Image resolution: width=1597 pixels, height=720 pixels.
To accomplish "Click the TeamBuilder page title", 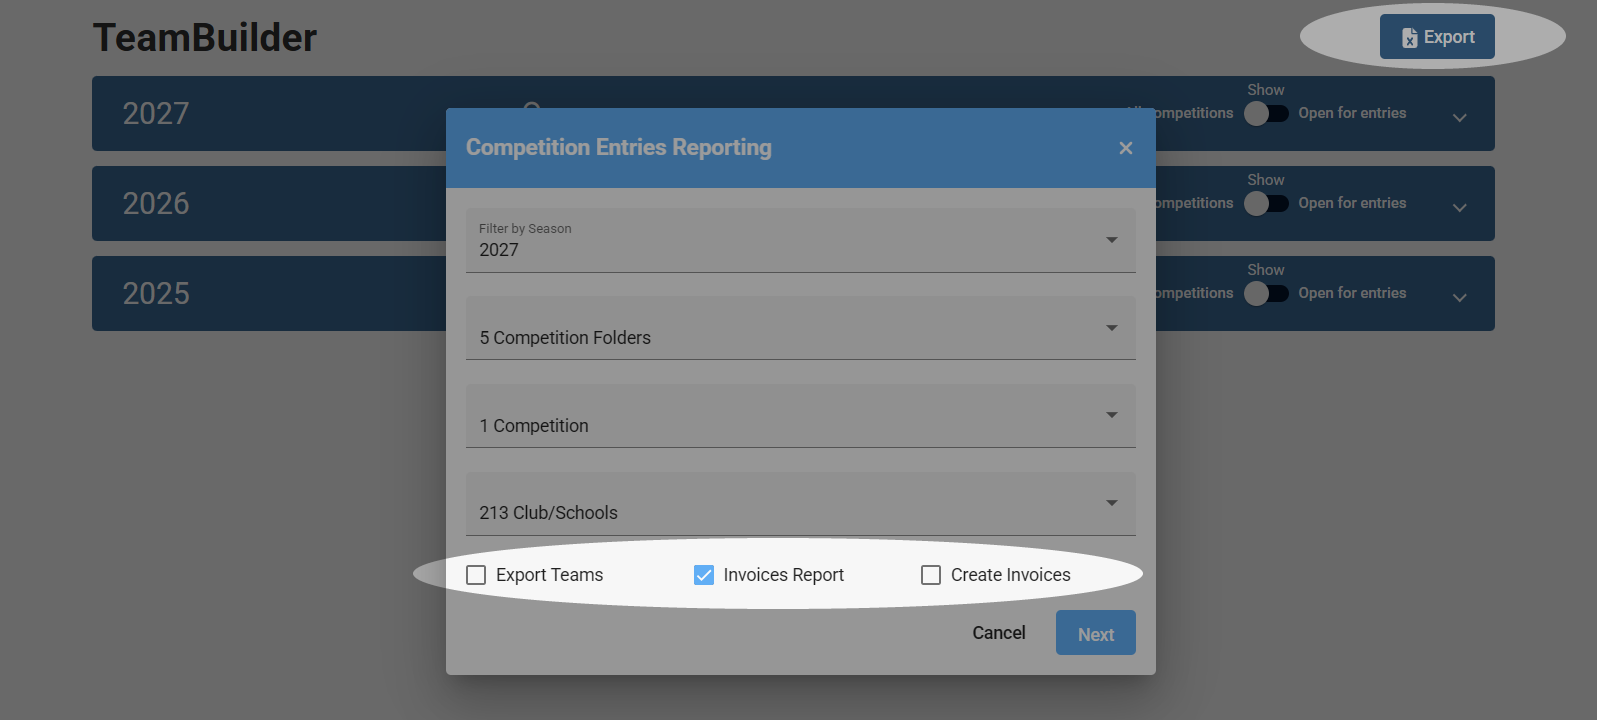I will (x=205, y=38).
